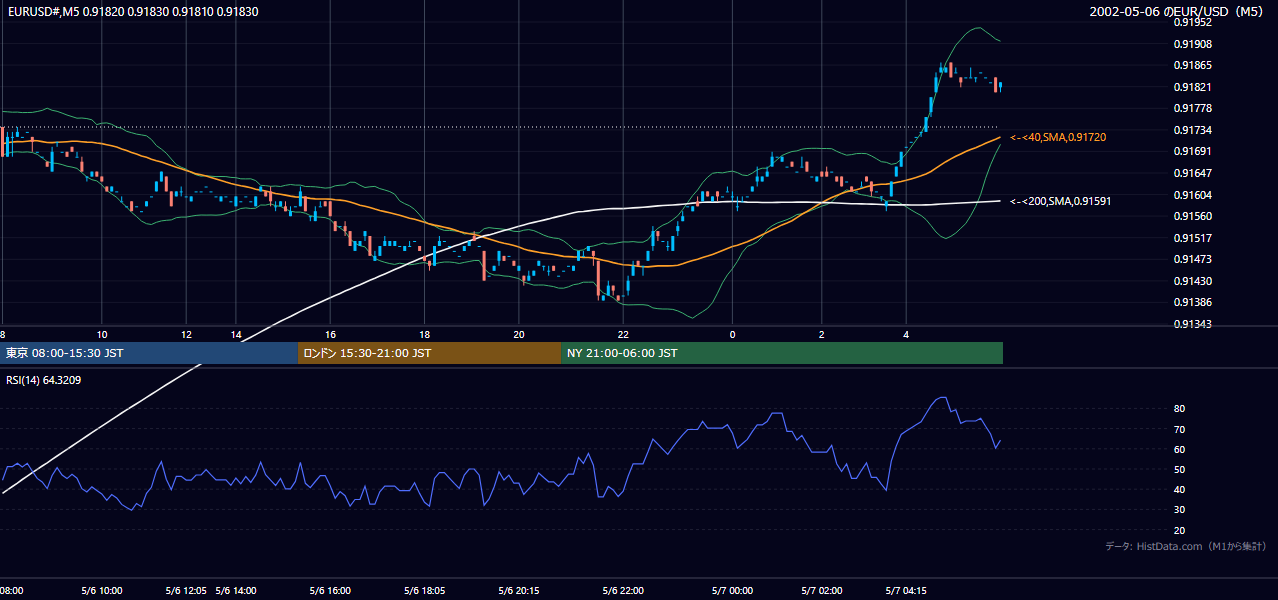This screenshot has width=1278, height=600.
Task: Click the 5/7 00:00 time label
Action: pos(732,591)
